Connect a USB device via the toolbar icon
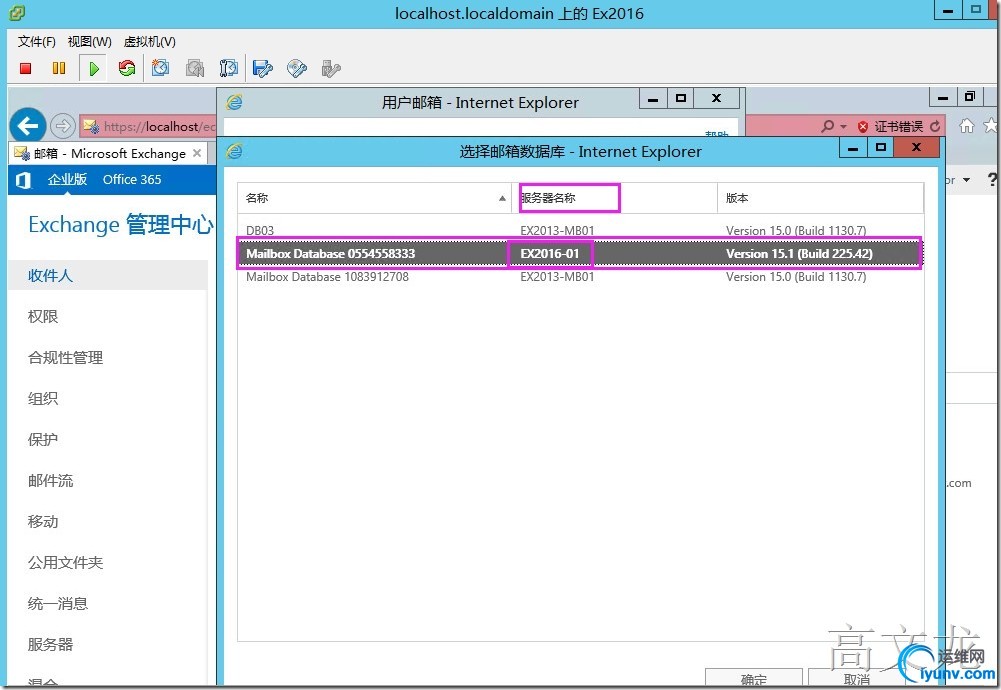 [x=331, y=68]
